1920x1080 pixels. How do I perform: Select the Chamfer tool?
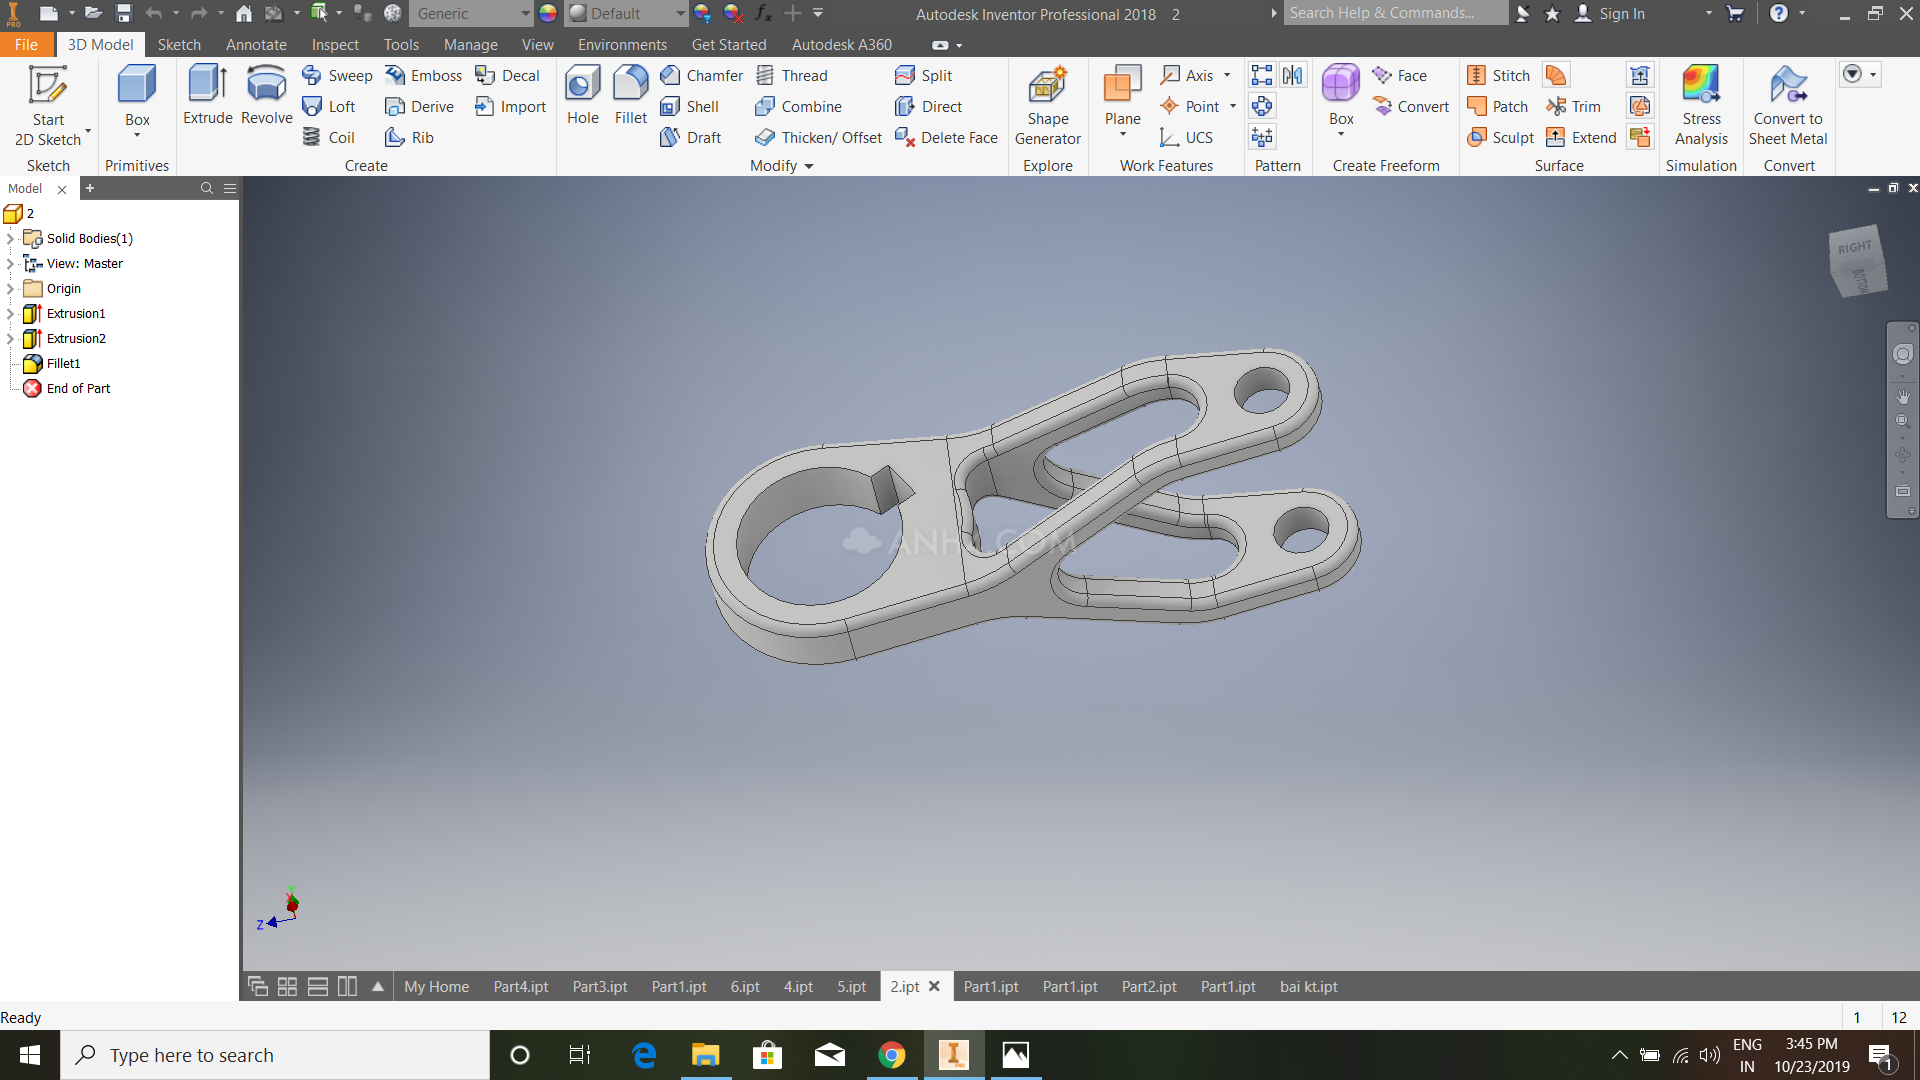click(702, 76)
